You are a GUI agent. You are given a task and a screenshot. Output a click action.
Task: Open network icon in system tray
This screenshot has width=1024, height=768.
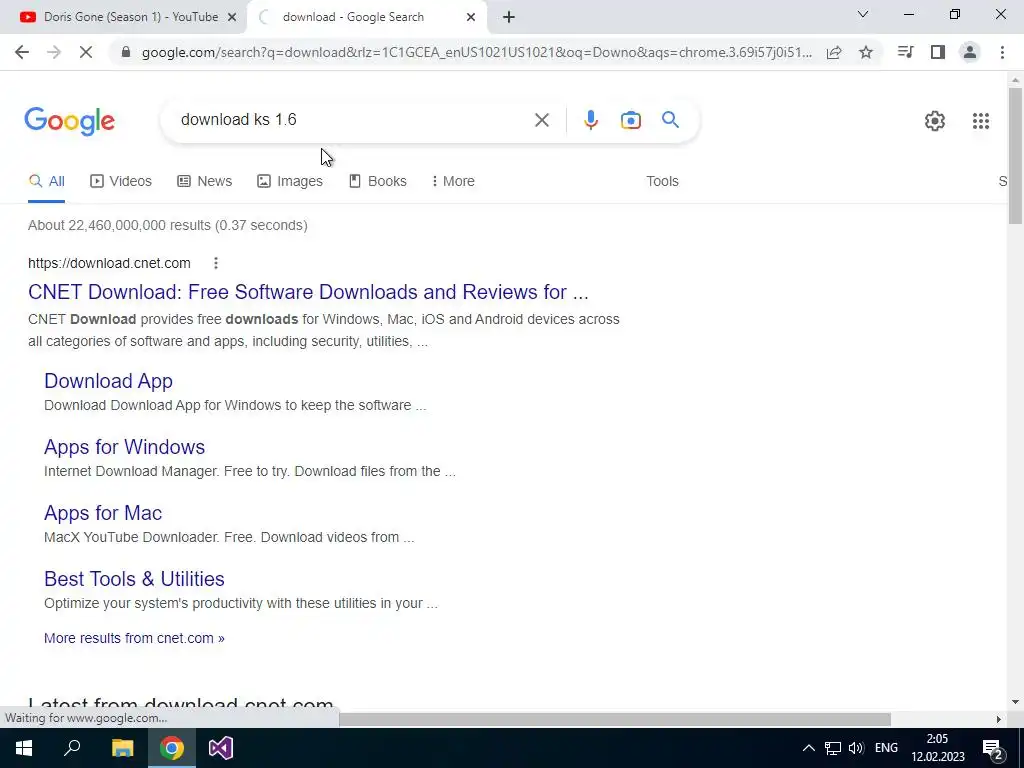[833, 748]
